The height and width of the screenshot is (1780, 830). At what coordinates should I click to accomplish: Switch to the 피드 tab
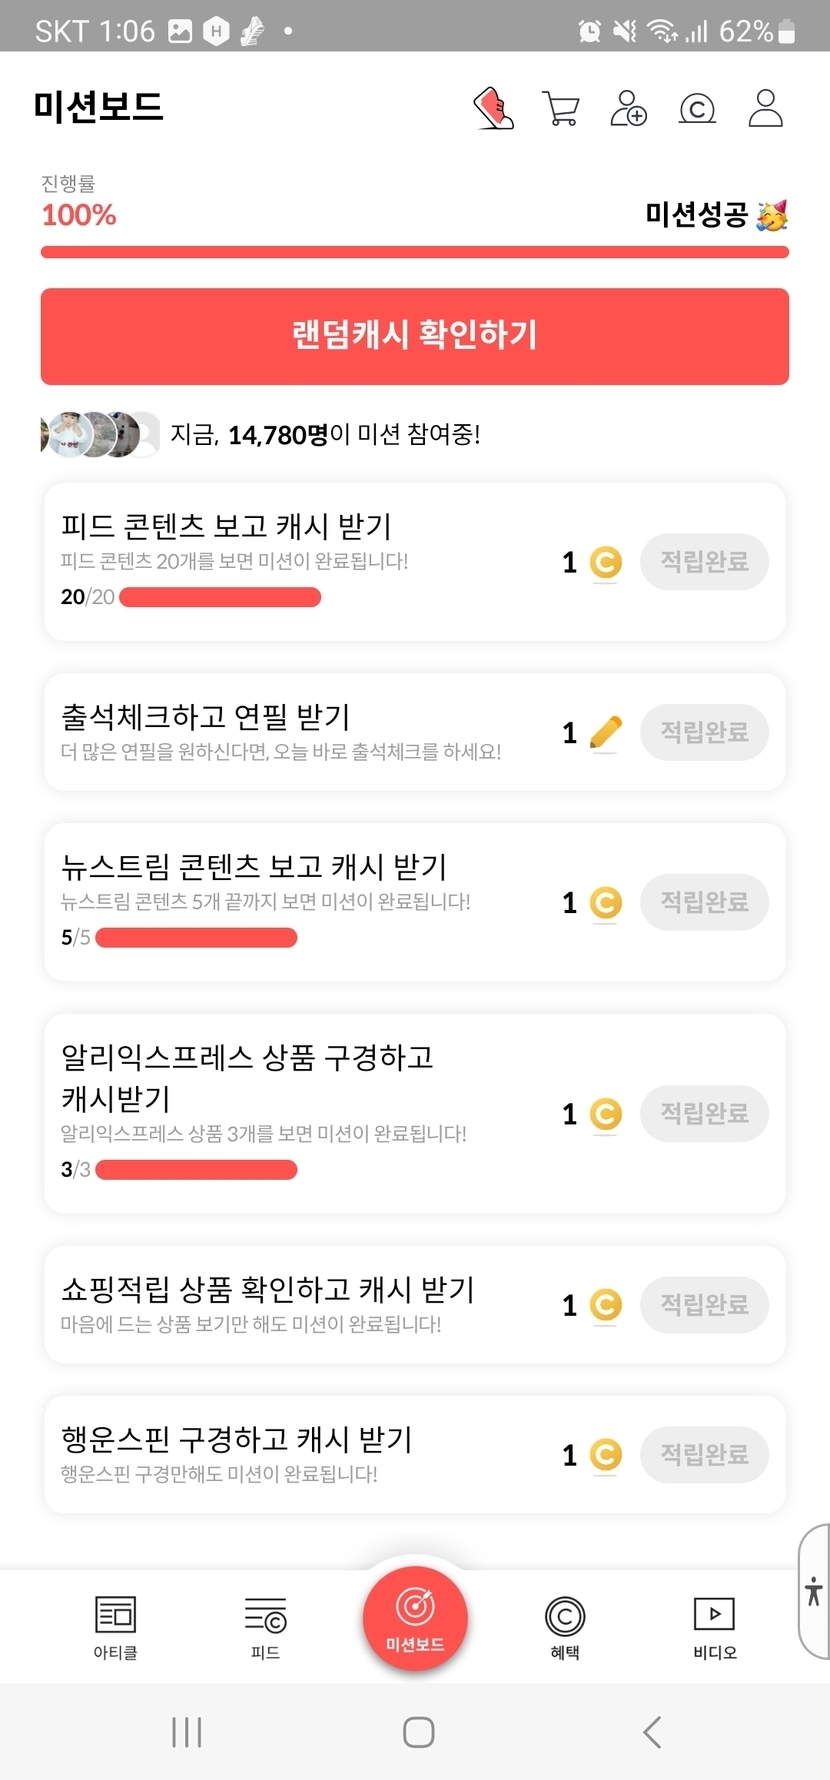point(265,1626)
